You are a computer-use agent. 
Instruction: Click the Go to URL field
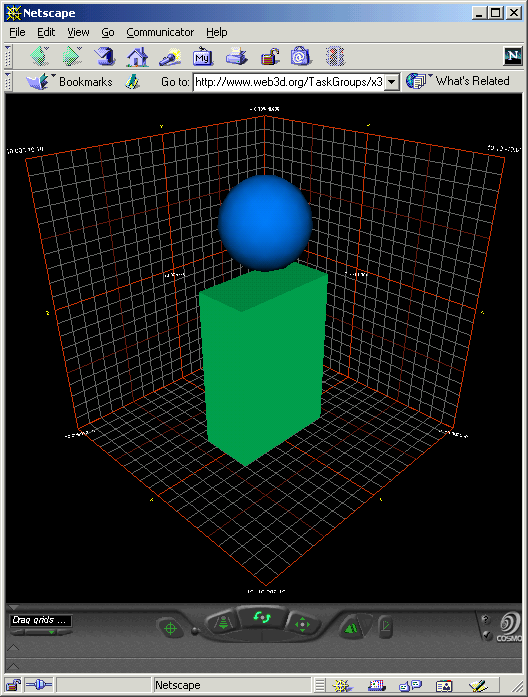click(289, 82)
